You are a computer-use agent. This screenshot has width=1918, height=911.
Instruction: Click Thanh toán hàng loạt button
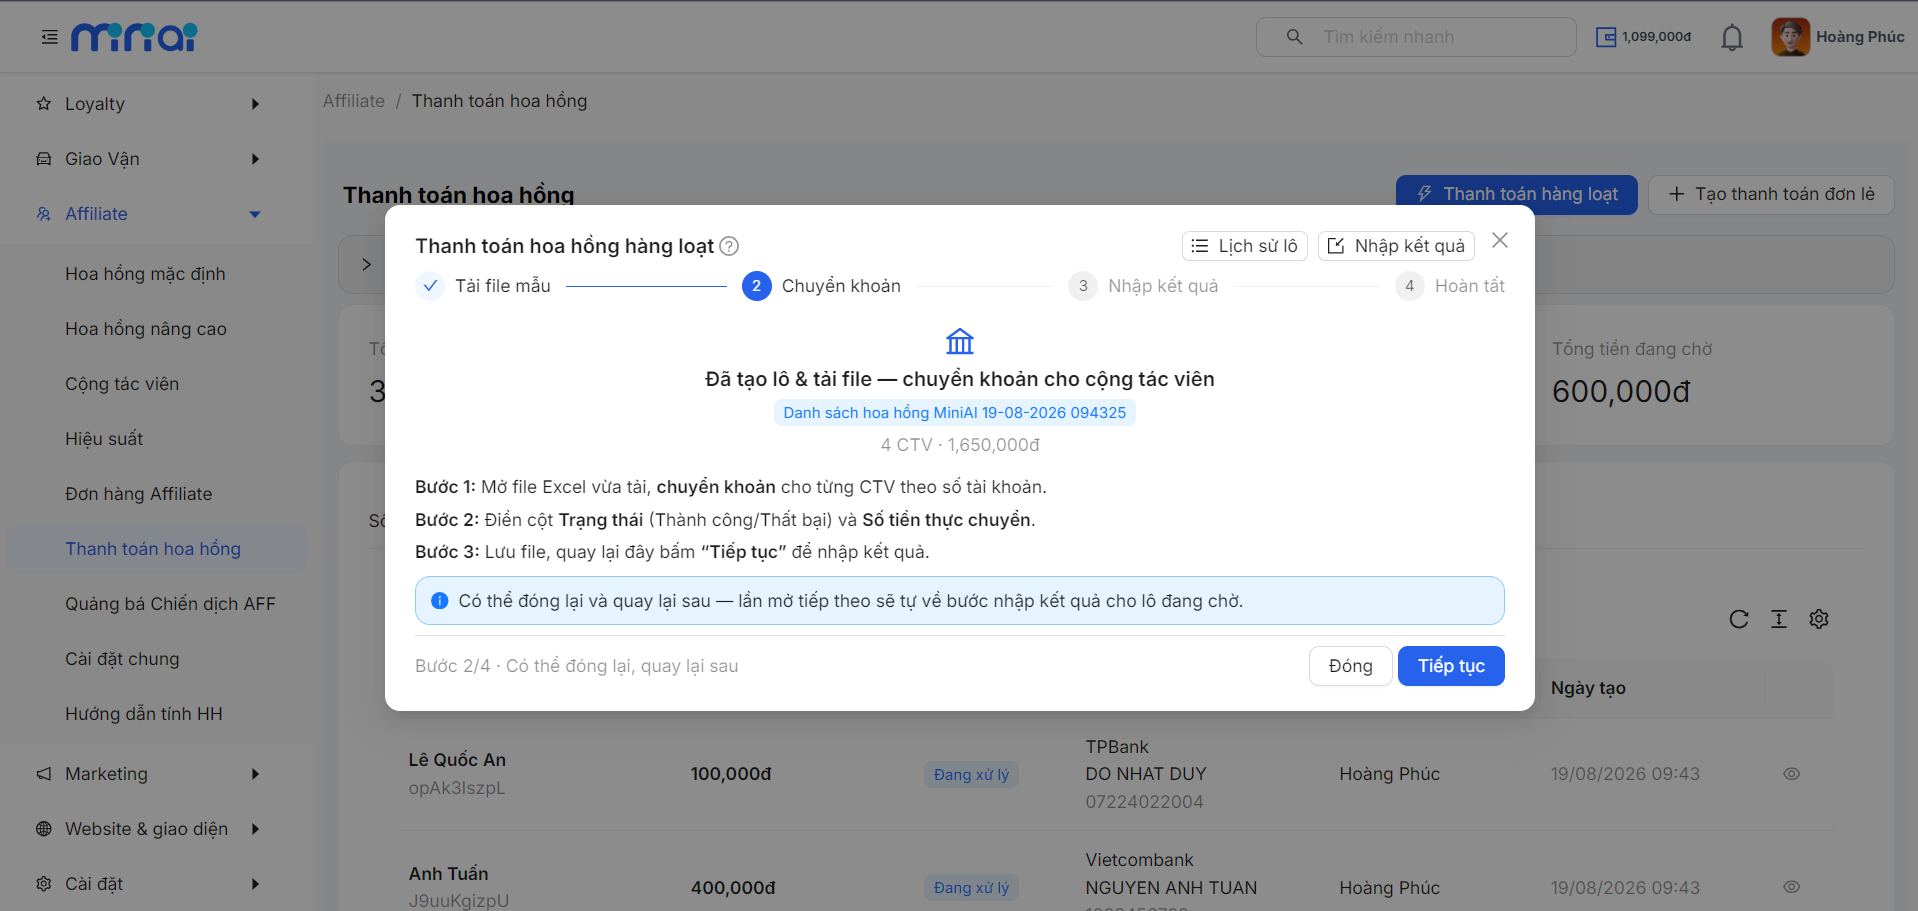tap(1517, 194)
